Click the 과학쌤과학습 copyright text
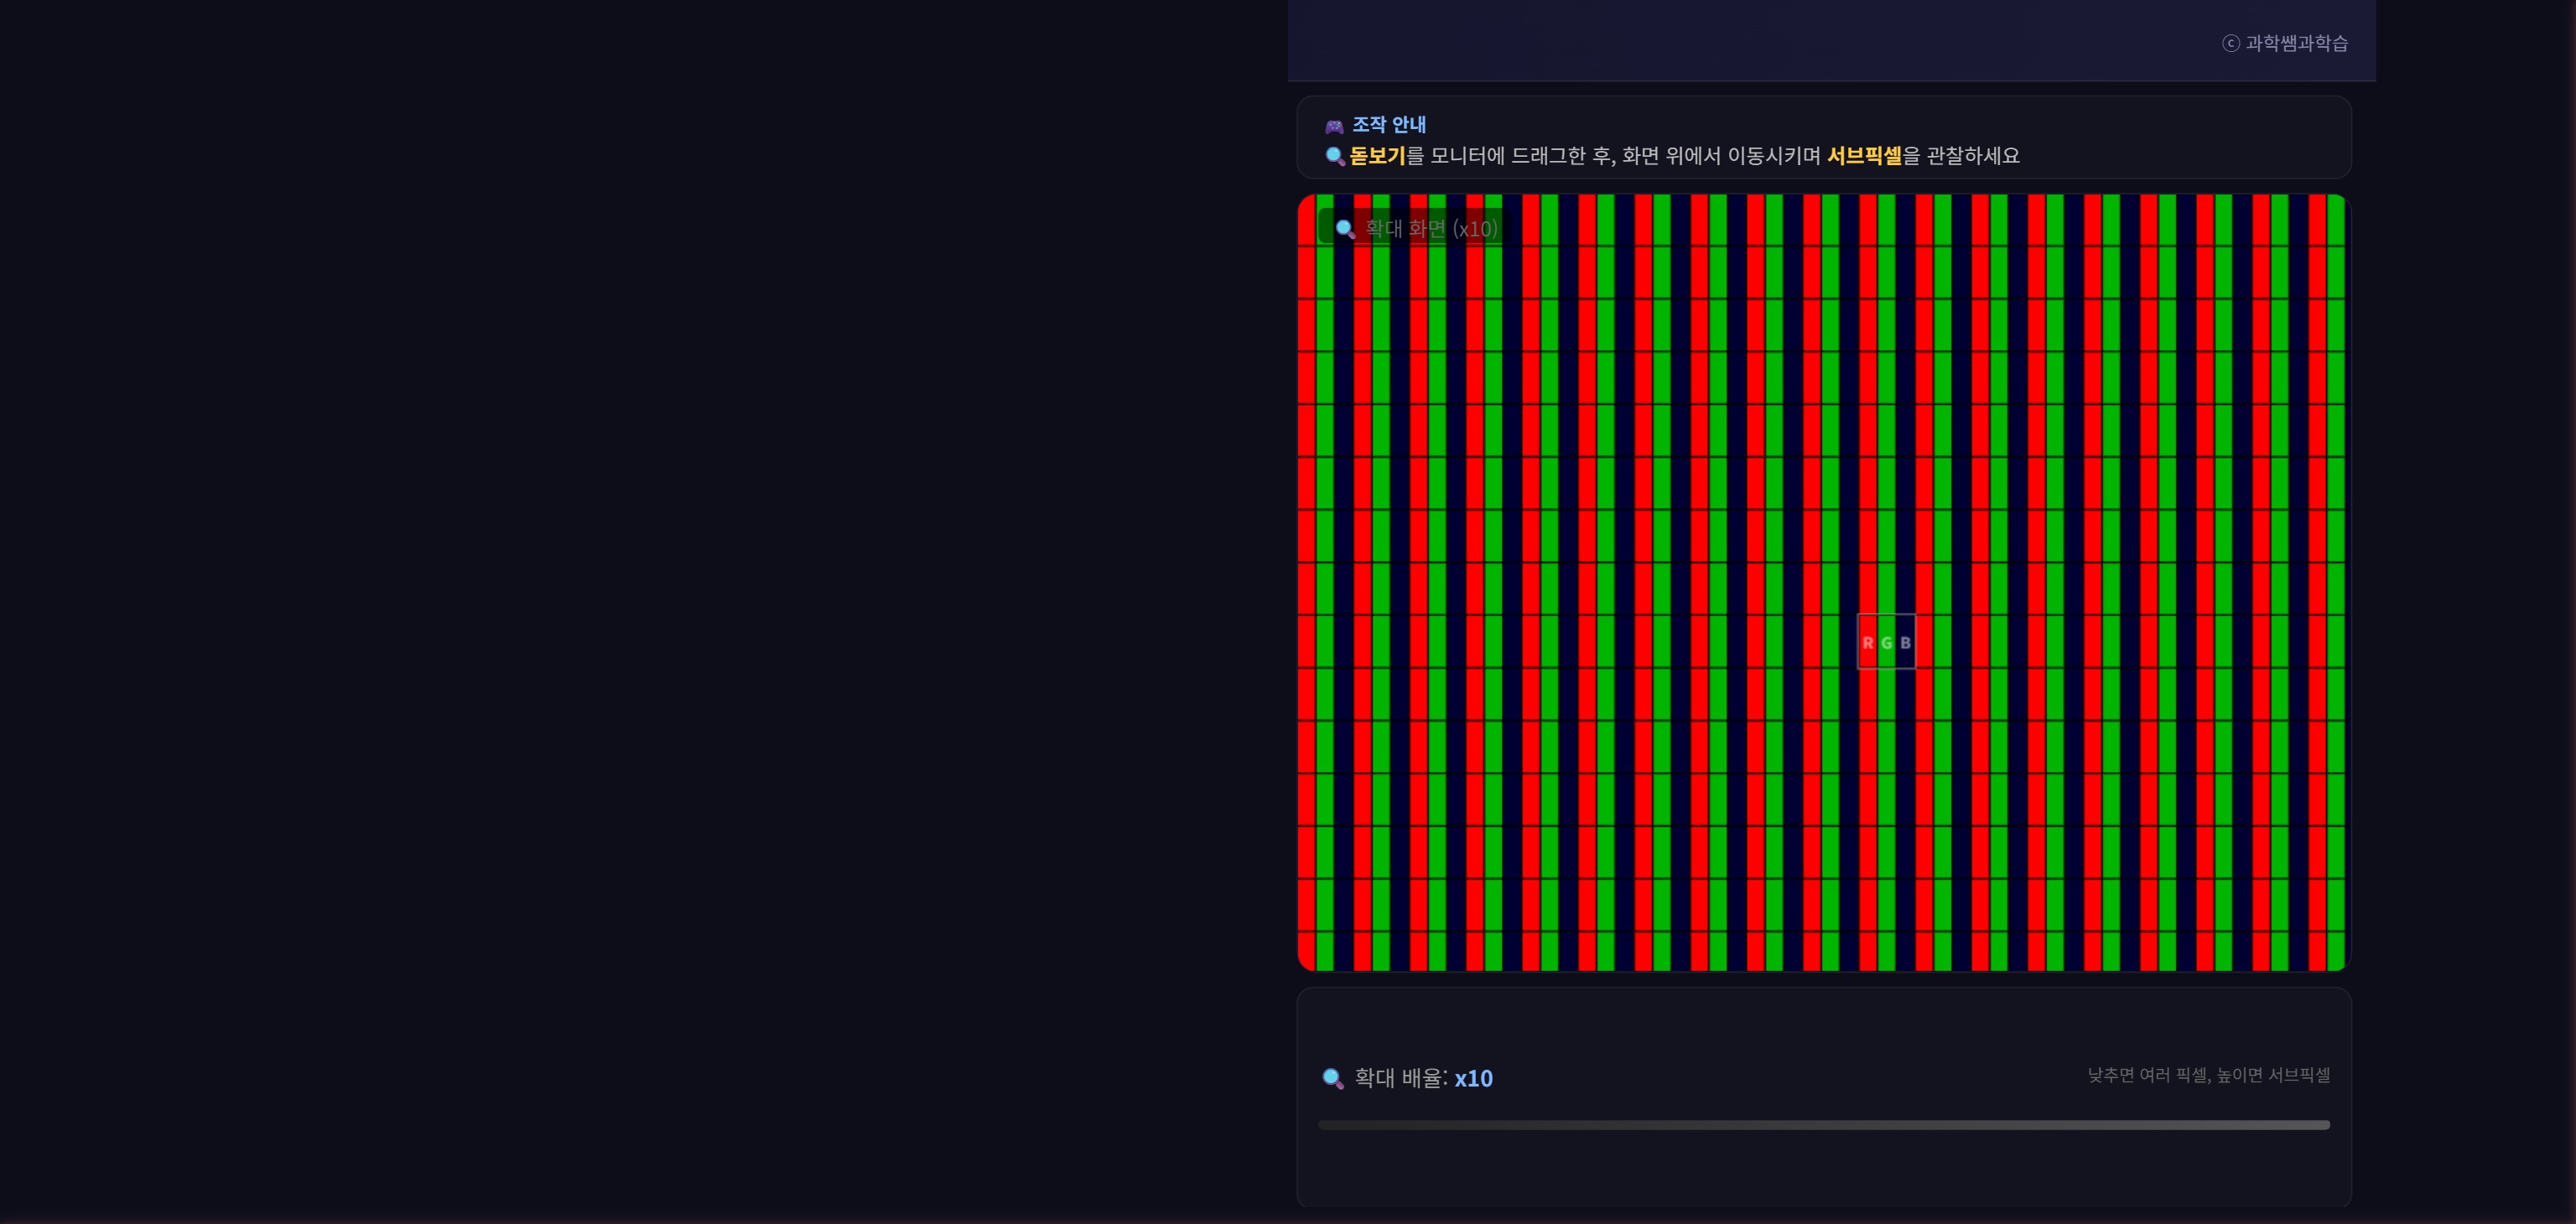The height and width of the screenshot is (1224, 2576). (x=2285, y=43)
